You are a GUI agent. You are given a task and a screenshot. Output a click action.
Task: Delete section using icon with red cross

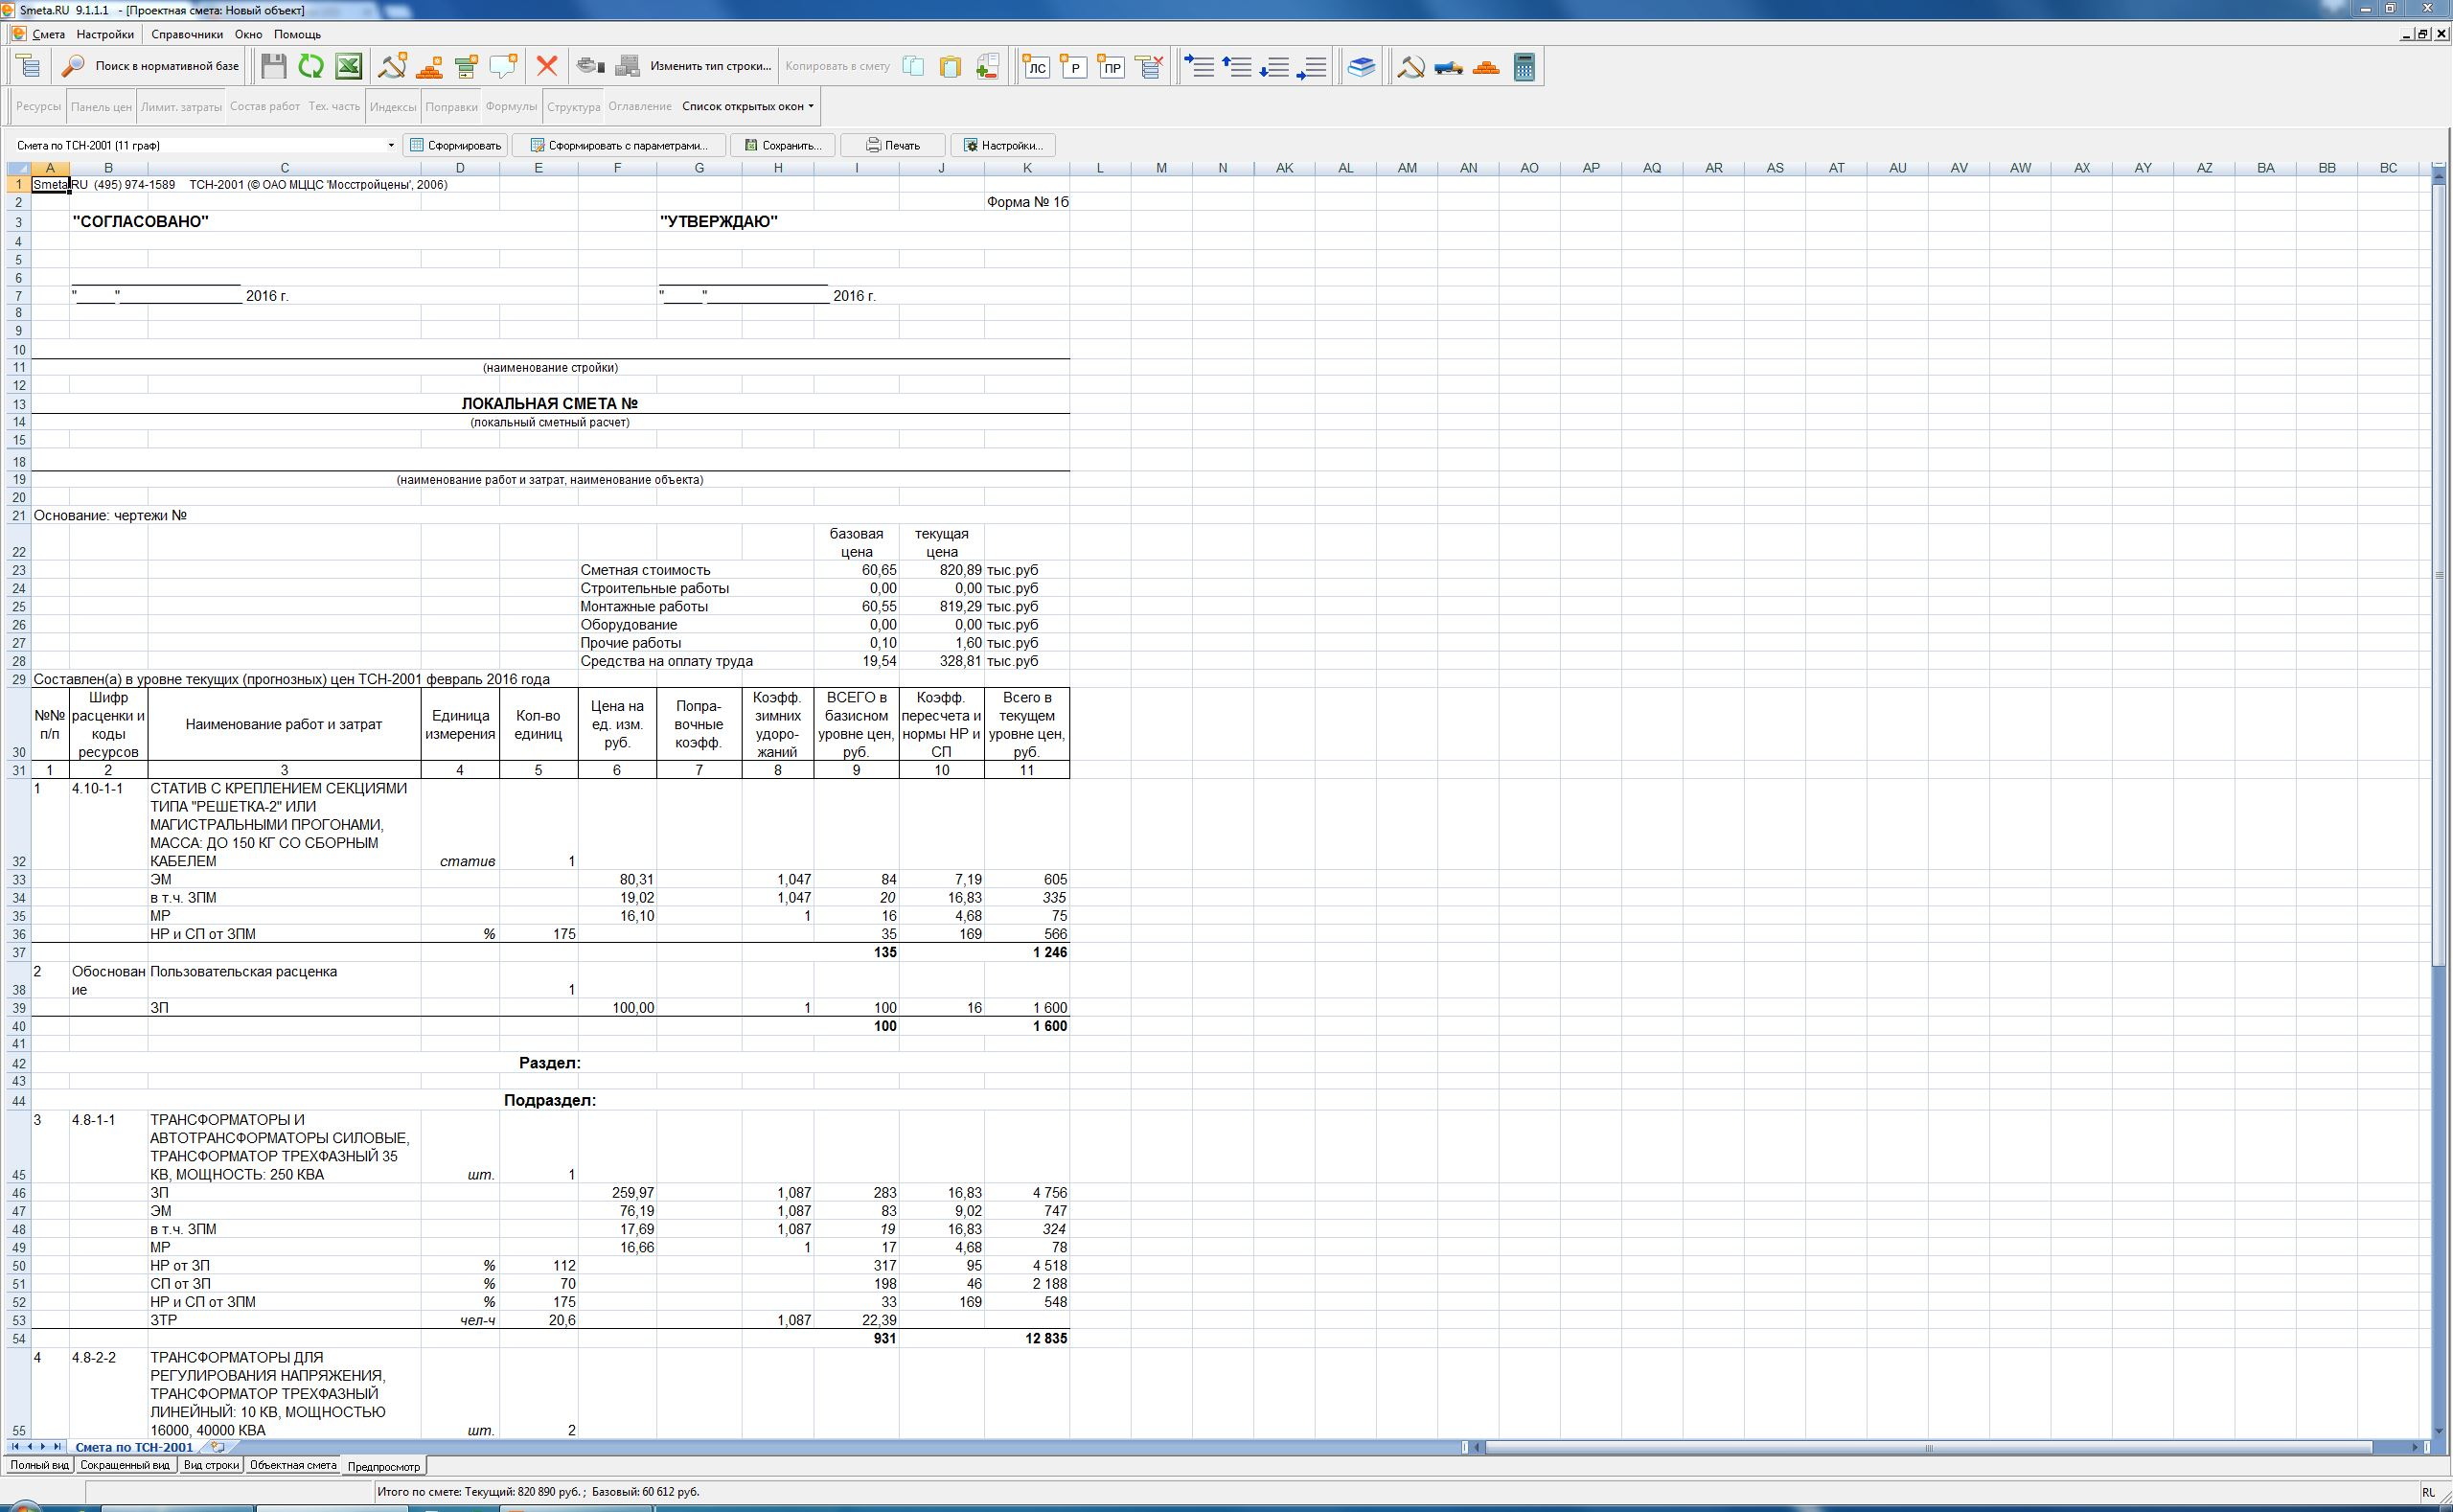coord(1150,66)
